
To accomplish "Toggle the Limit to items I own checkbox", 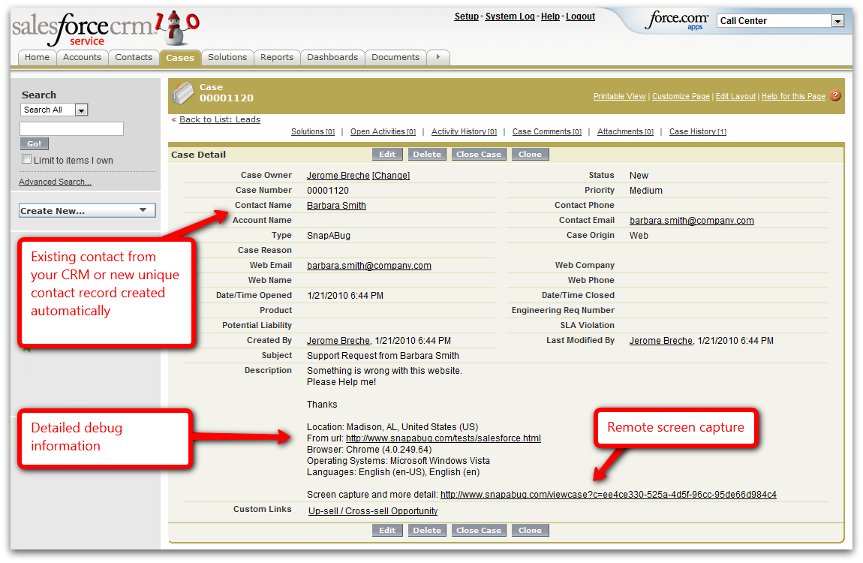I will pyautogui.click(x=26, y=159).
